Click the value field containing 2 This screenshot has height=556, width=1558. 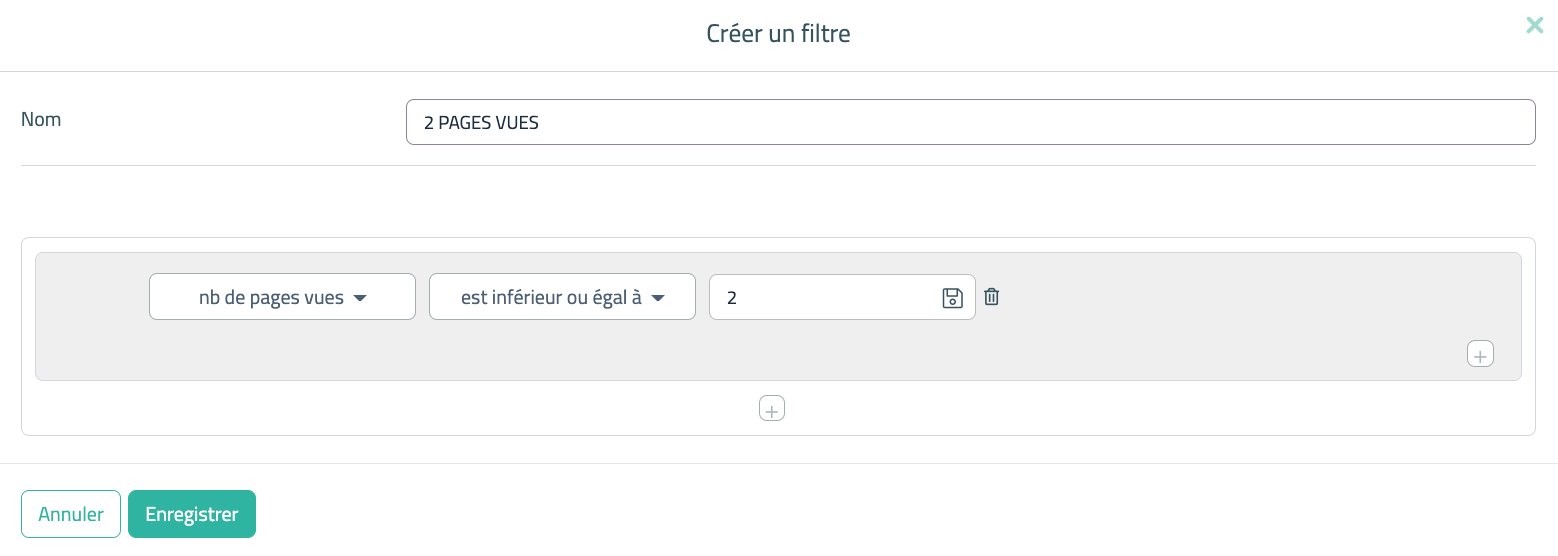pos(820,297)
